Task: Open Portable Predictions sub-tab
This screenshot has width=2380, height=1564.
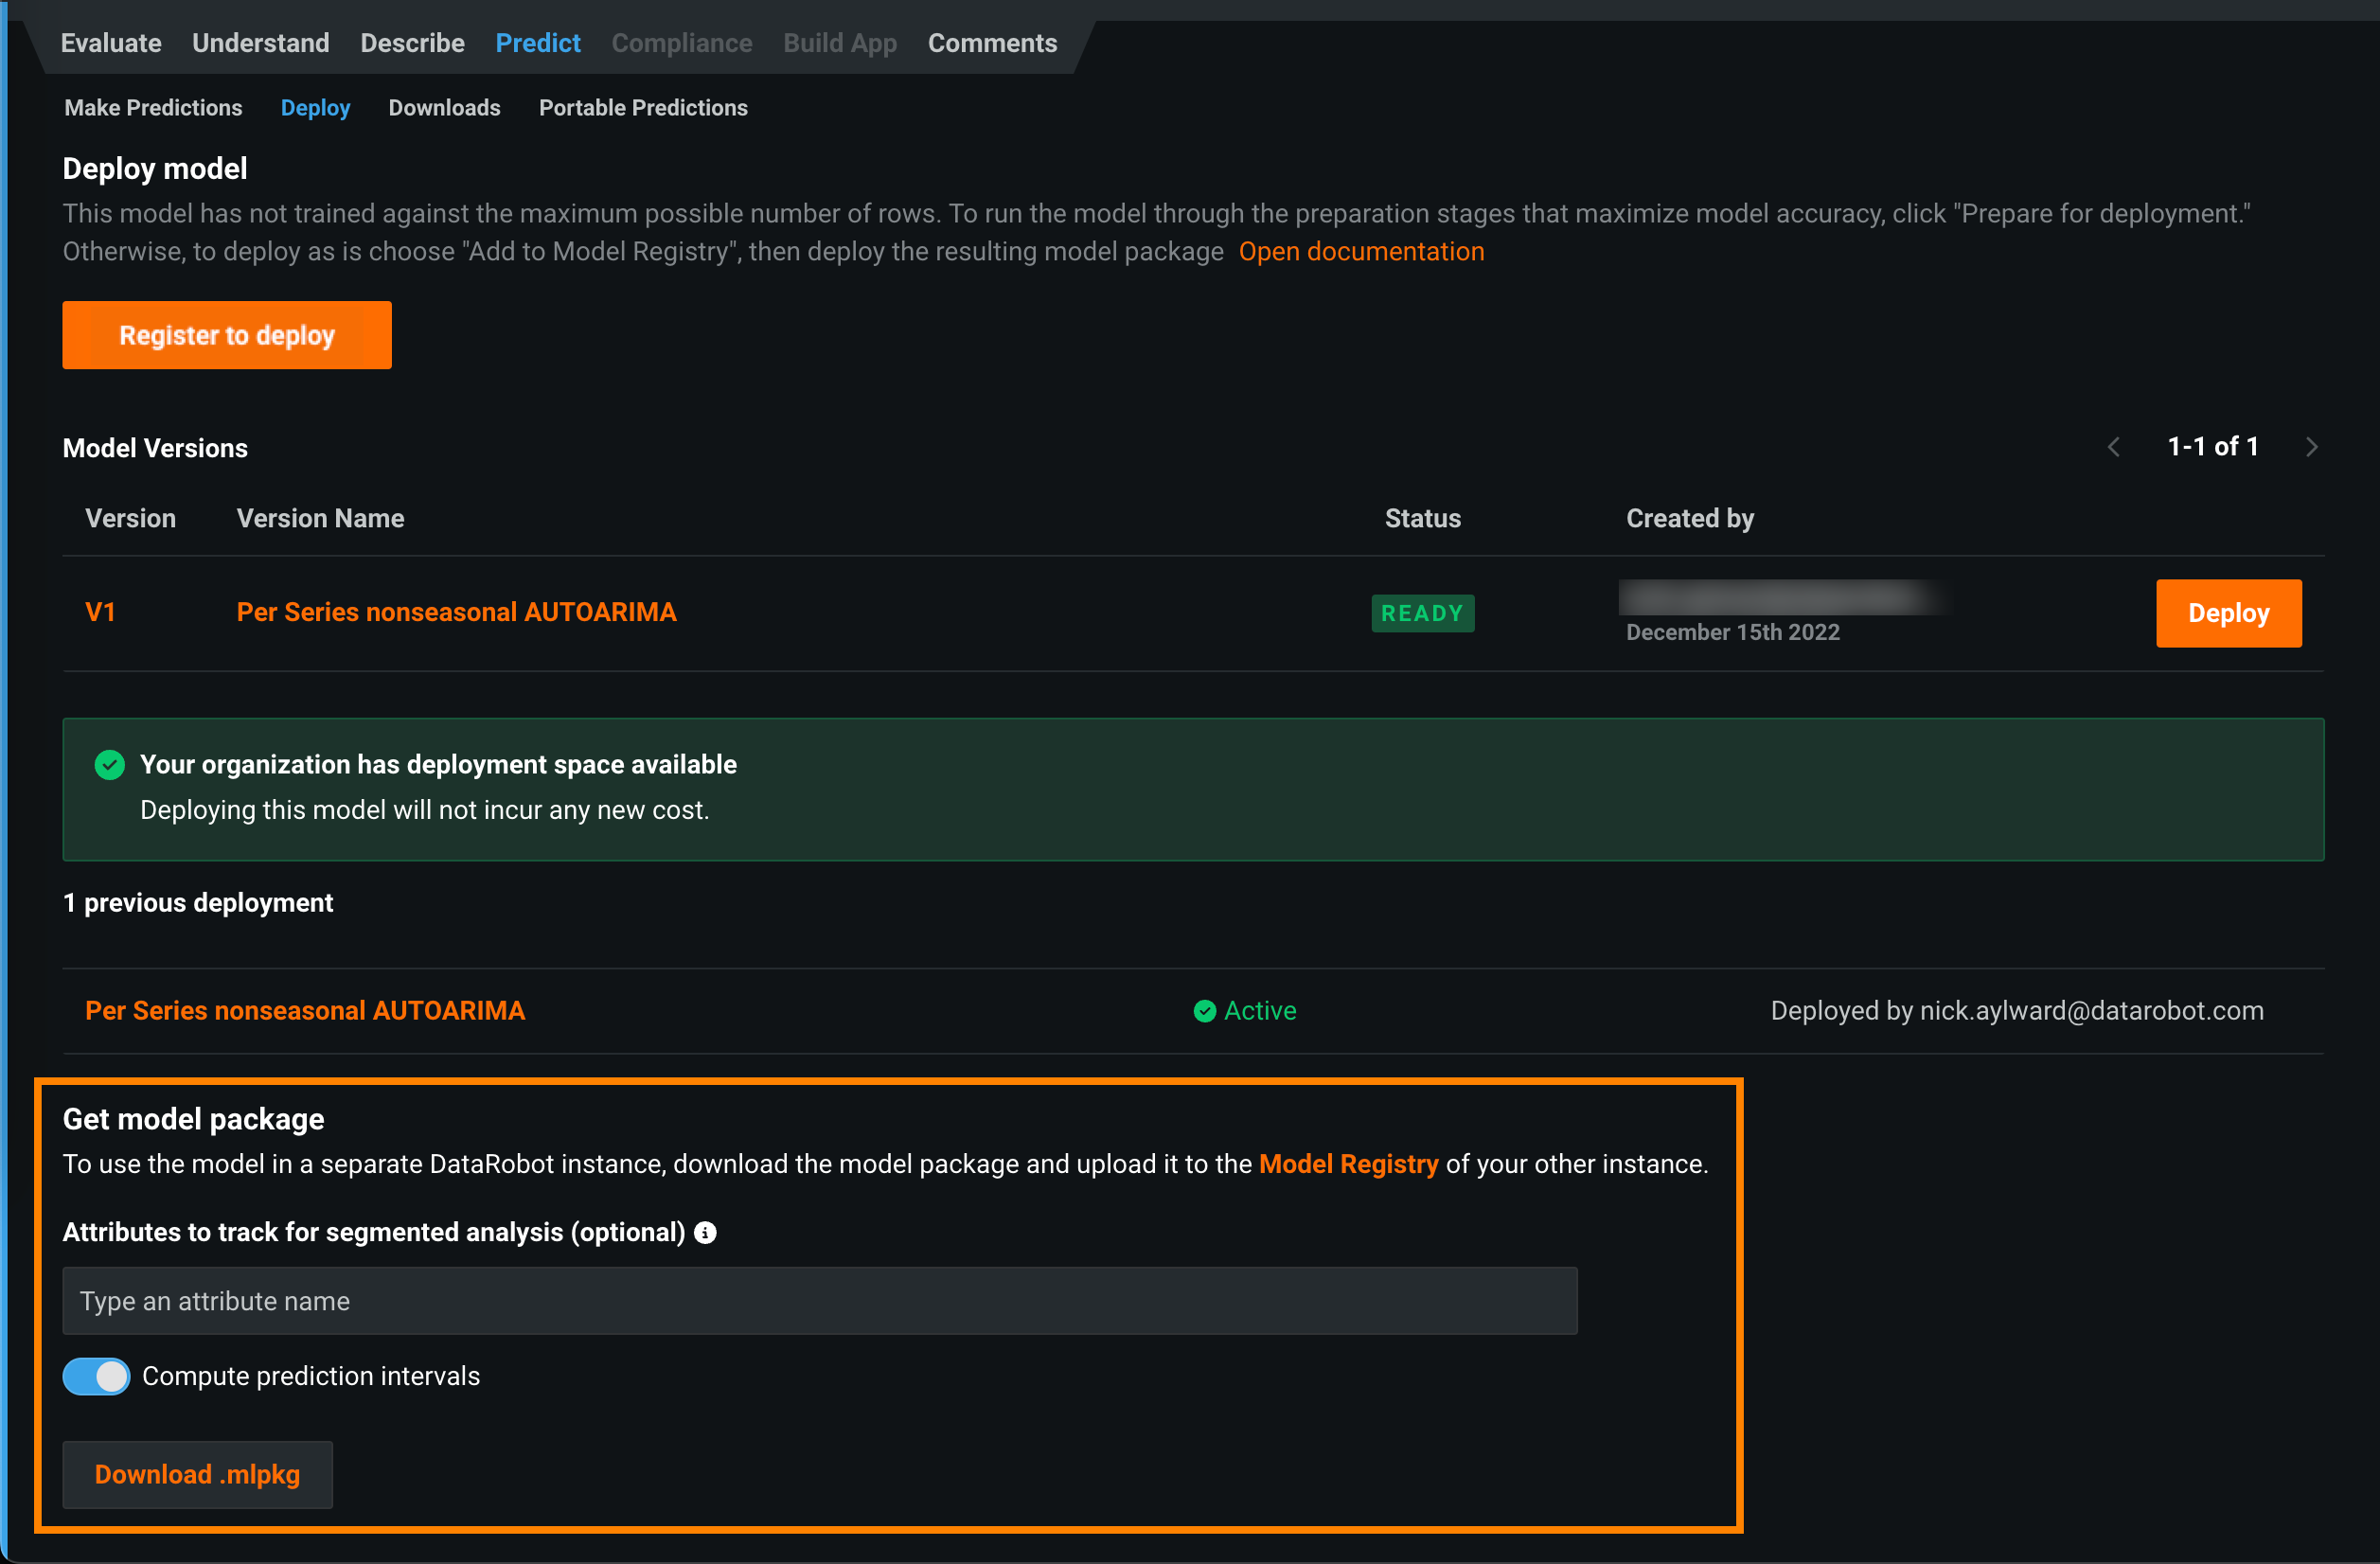Action: [643, 107]
